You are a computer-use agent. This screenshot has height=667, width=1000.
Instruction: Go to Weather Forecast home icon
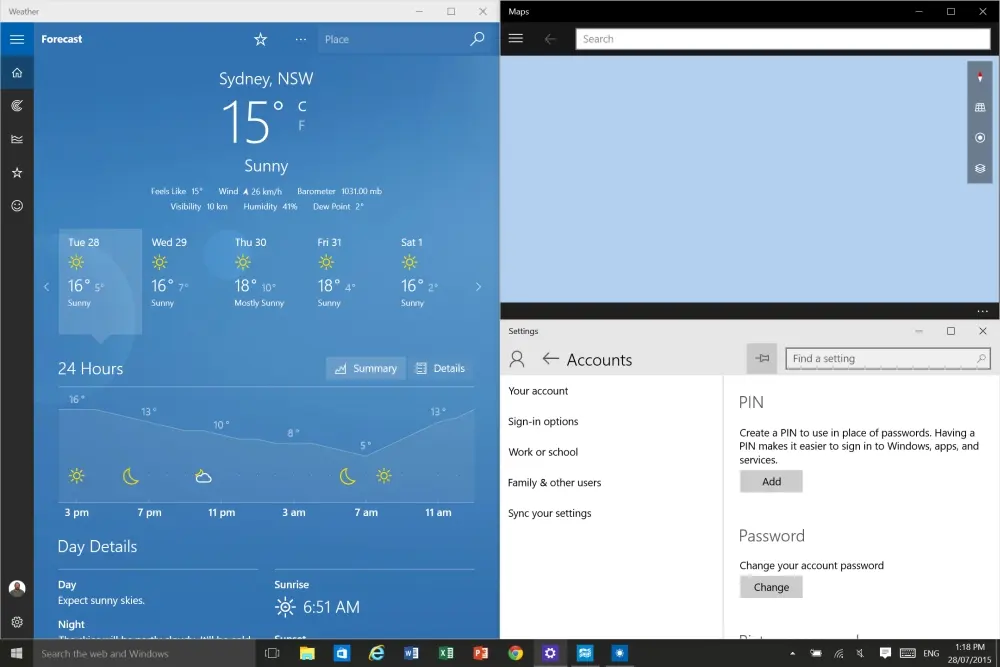pos(17,73)
